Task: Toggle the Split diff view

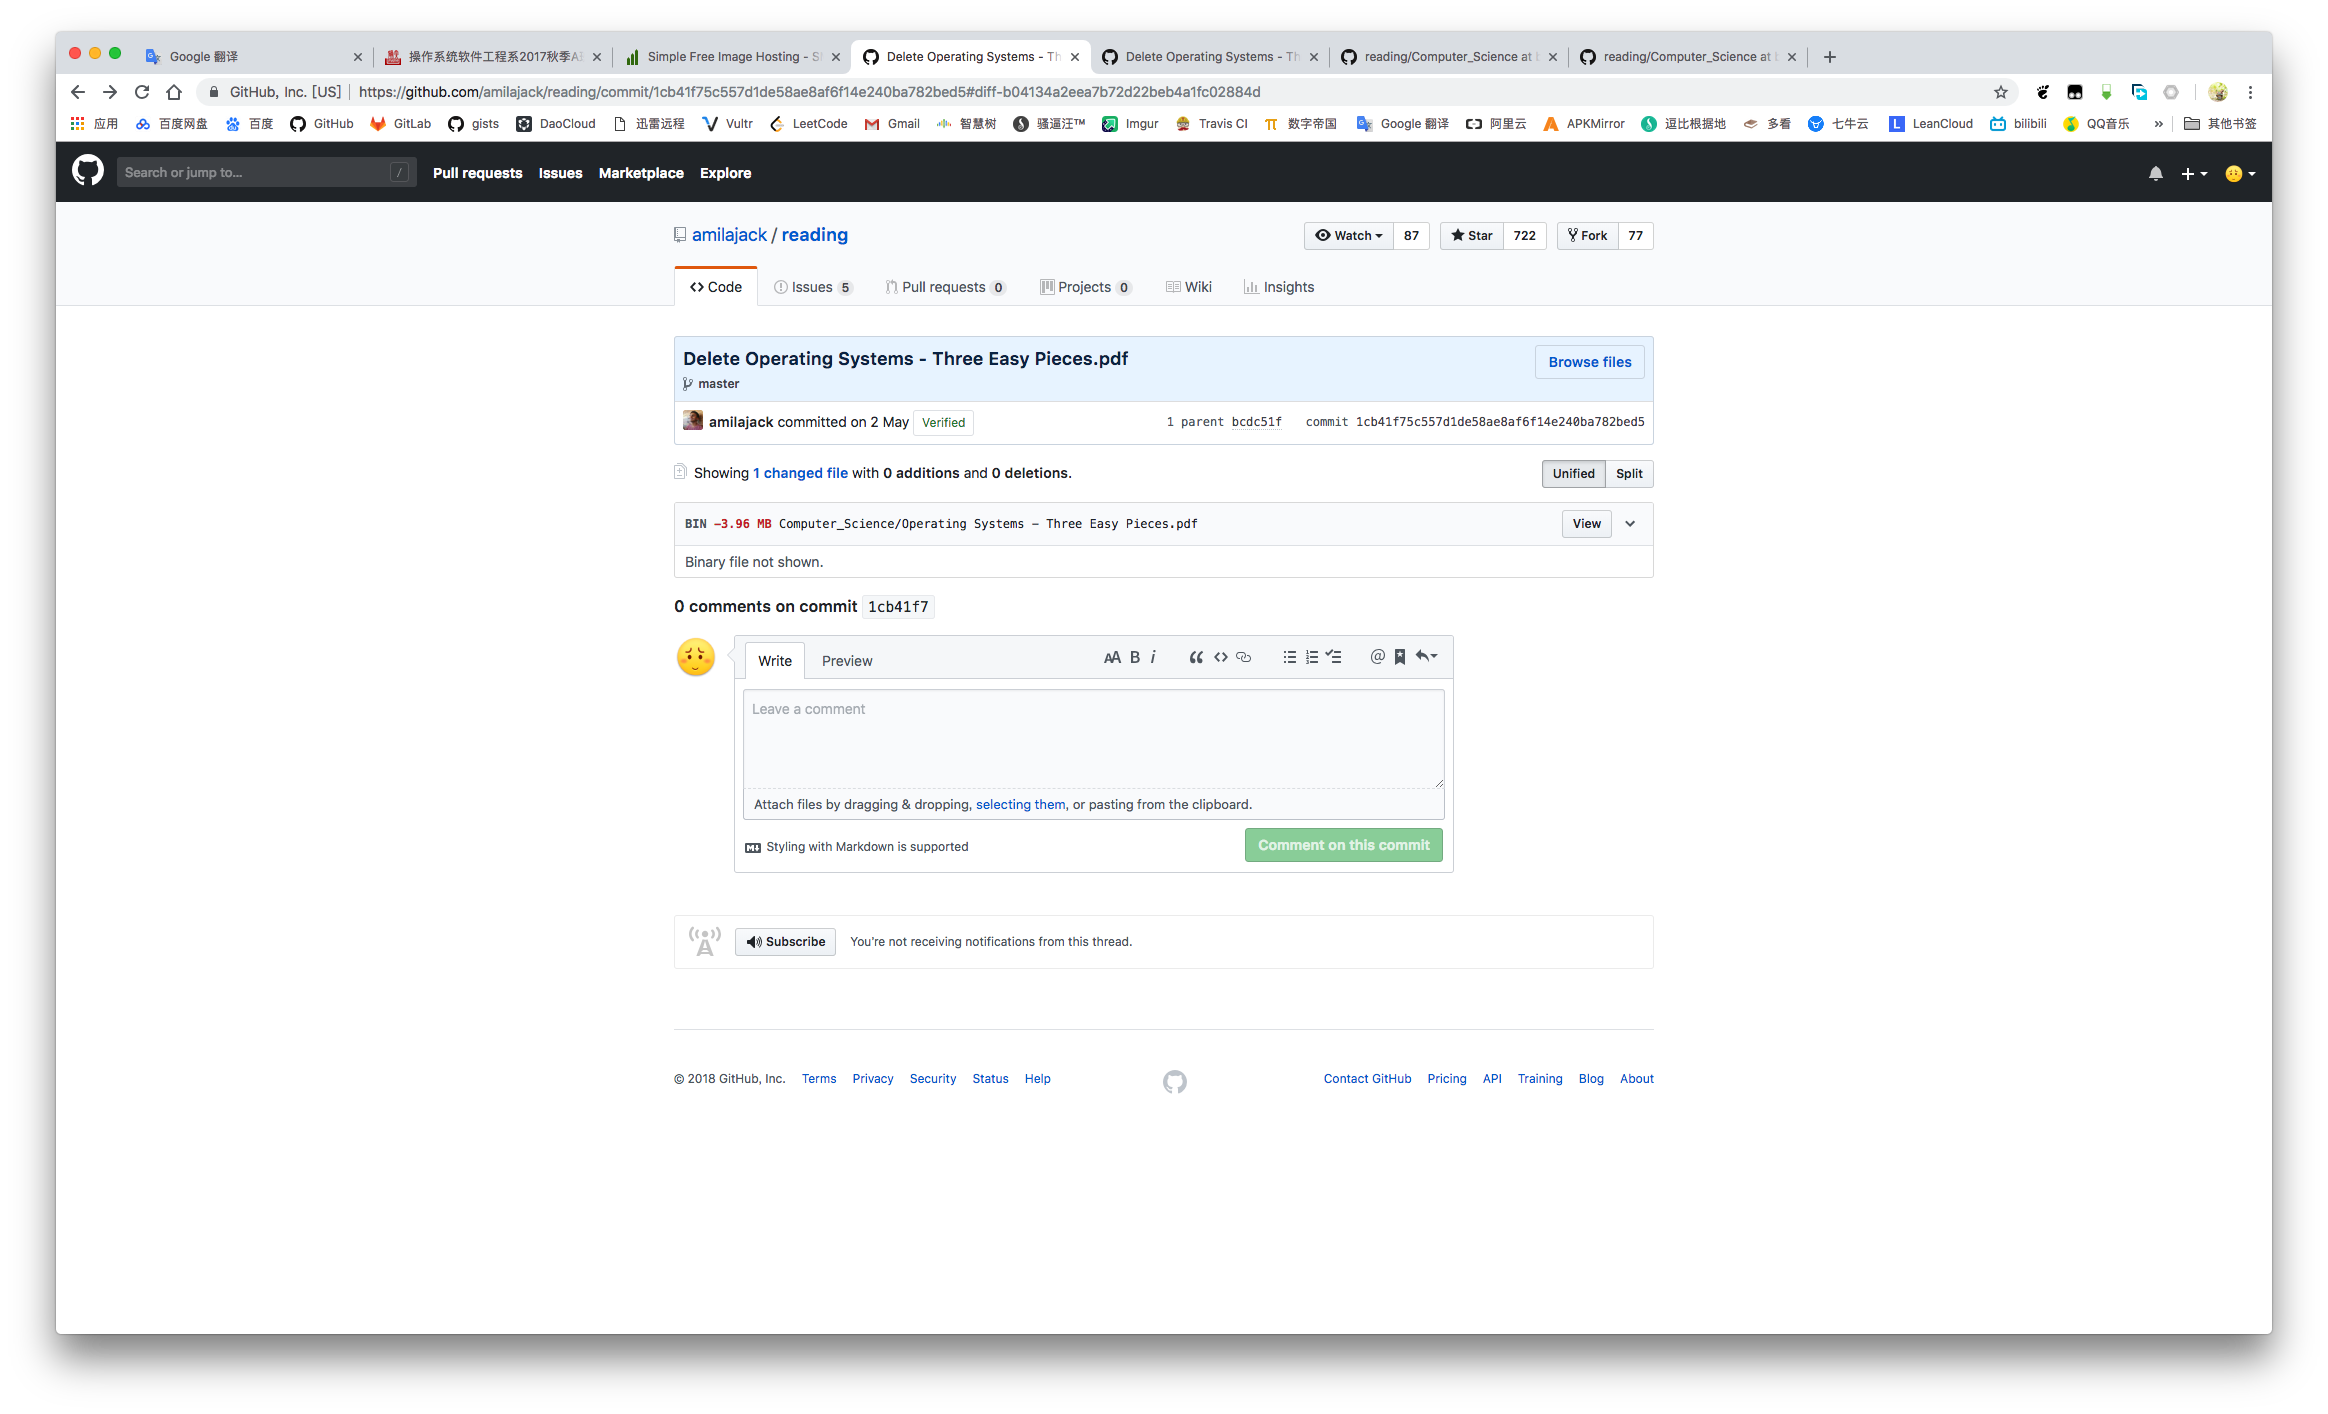Action: click(x=1630, y=472)
